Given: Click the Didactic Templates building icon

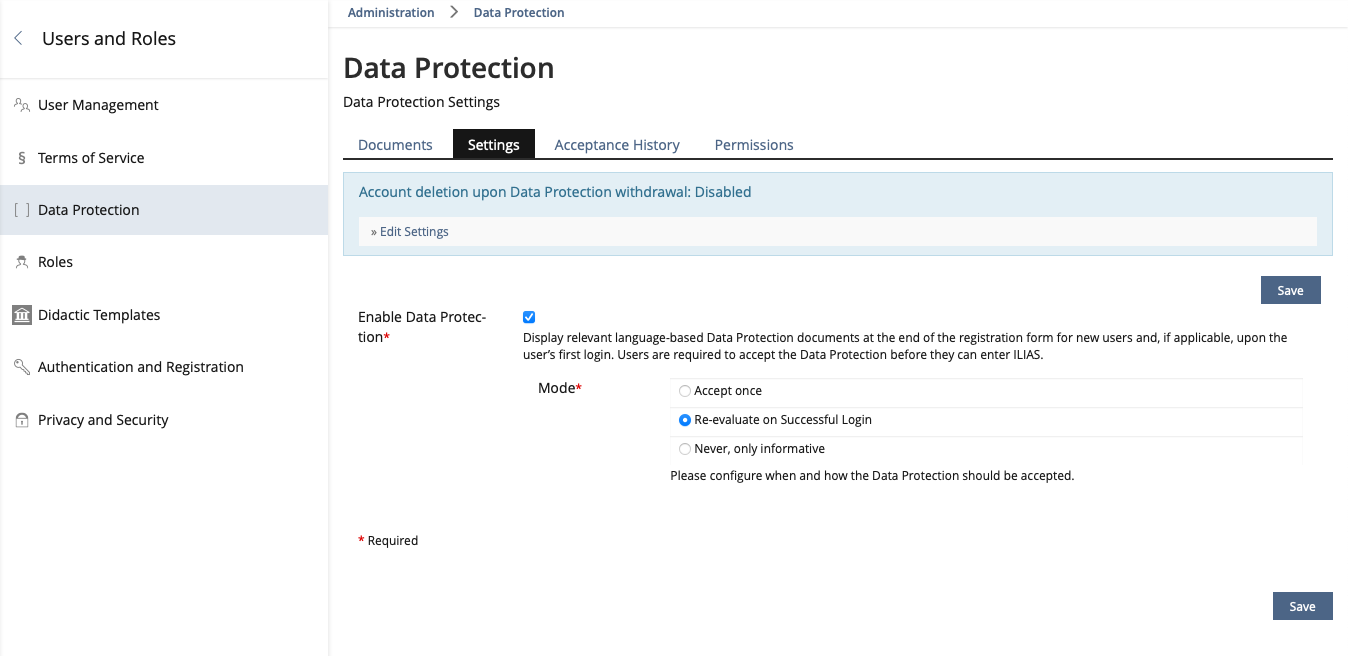Looking at the screenshot, I should 22,315.
